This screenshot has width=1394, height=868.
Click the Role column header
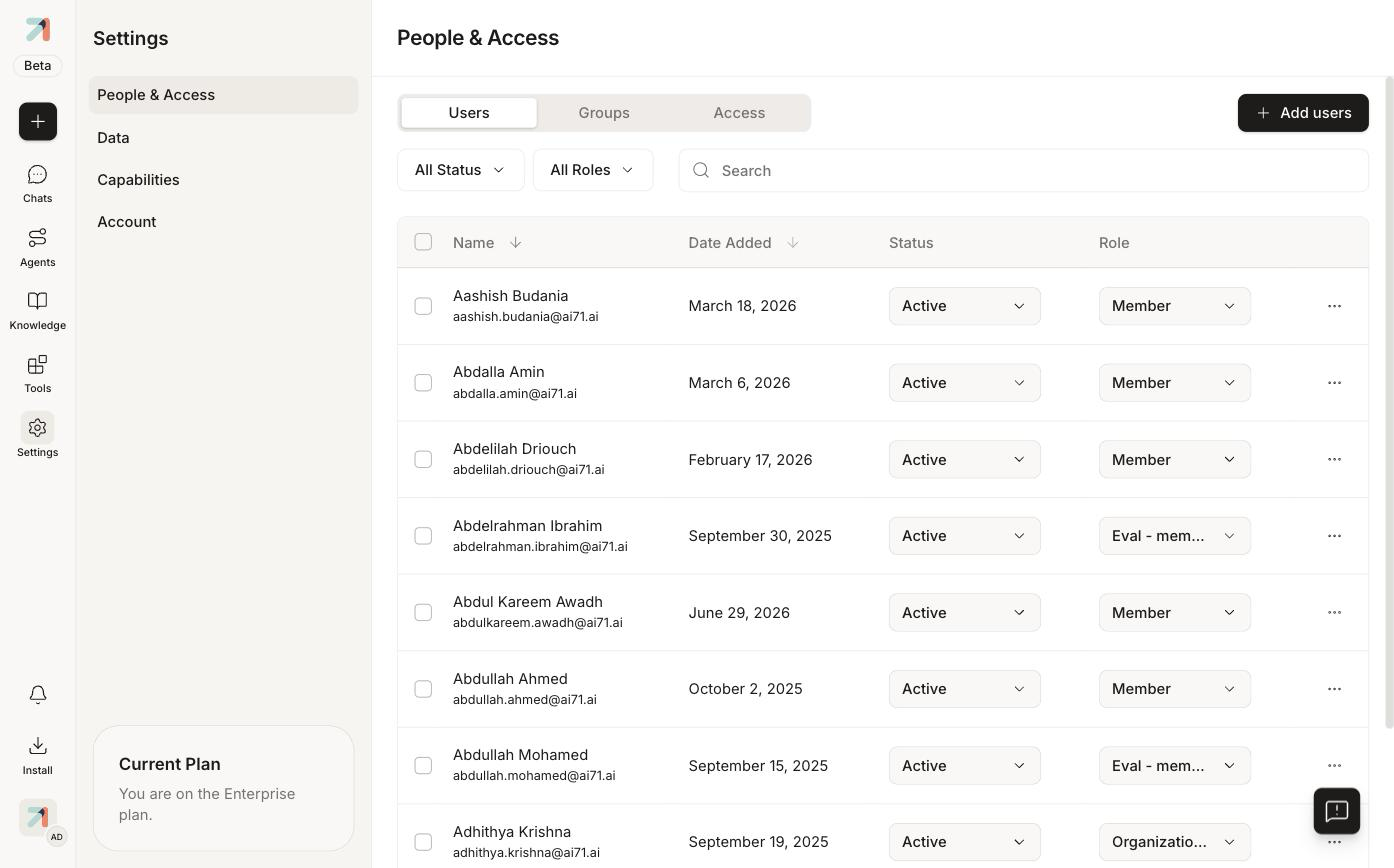pyautogui.click(x=1114, y=243)
